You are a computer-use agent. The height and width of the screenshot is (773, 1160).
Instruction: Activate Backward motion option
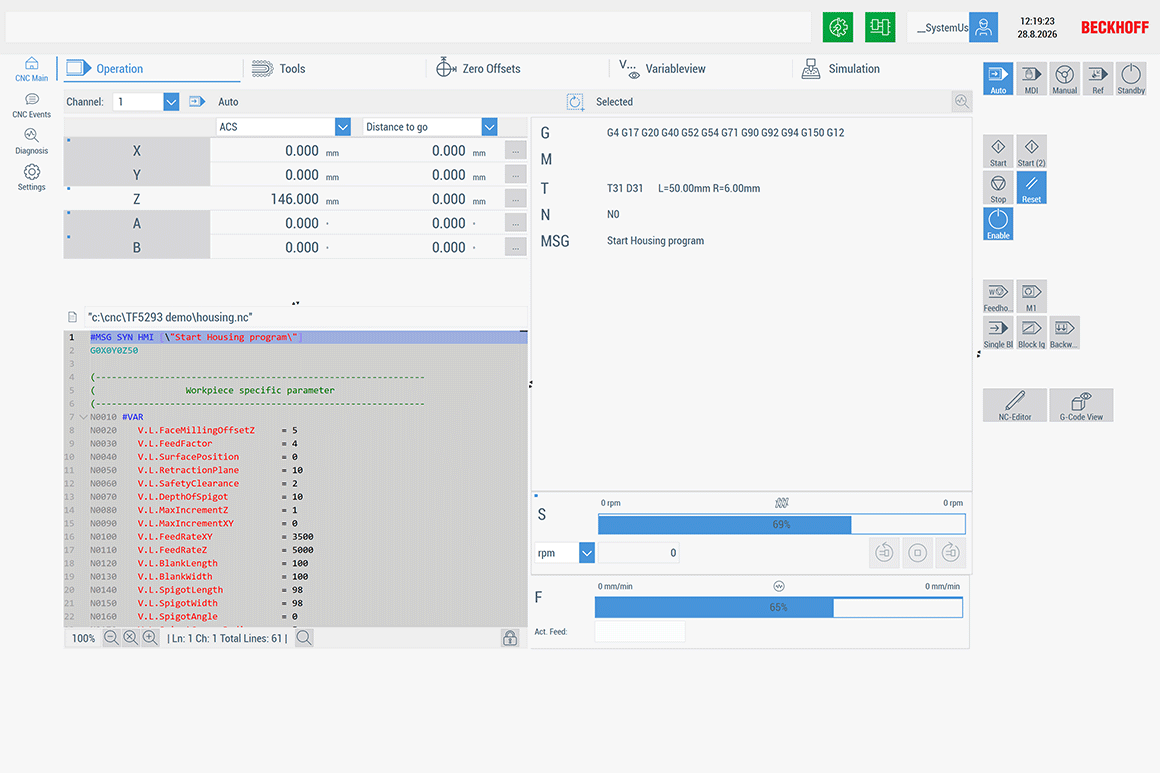[1065, 333]
